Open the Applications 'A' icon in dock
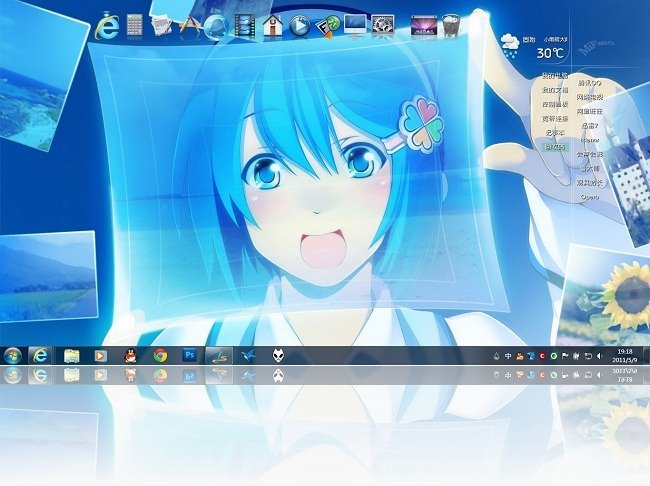This screenshot has height=486, width=650. 189,26
